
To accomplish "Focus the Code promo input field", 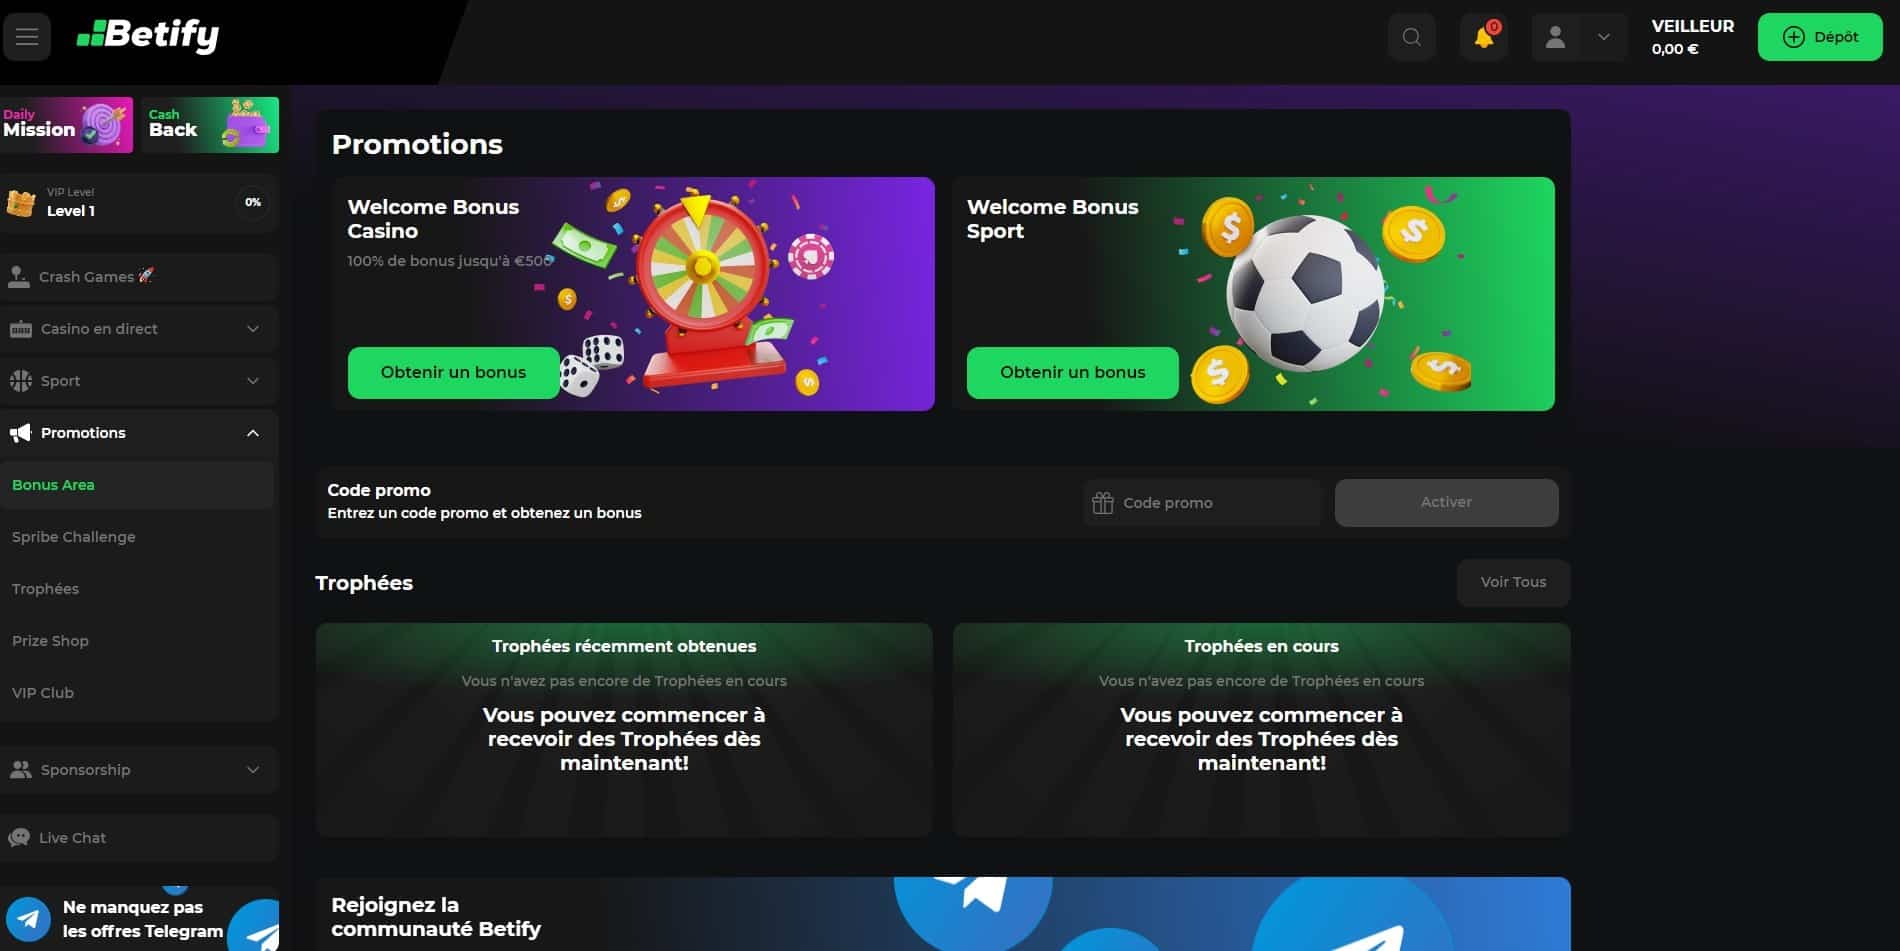I will [x=1202, y=503].
